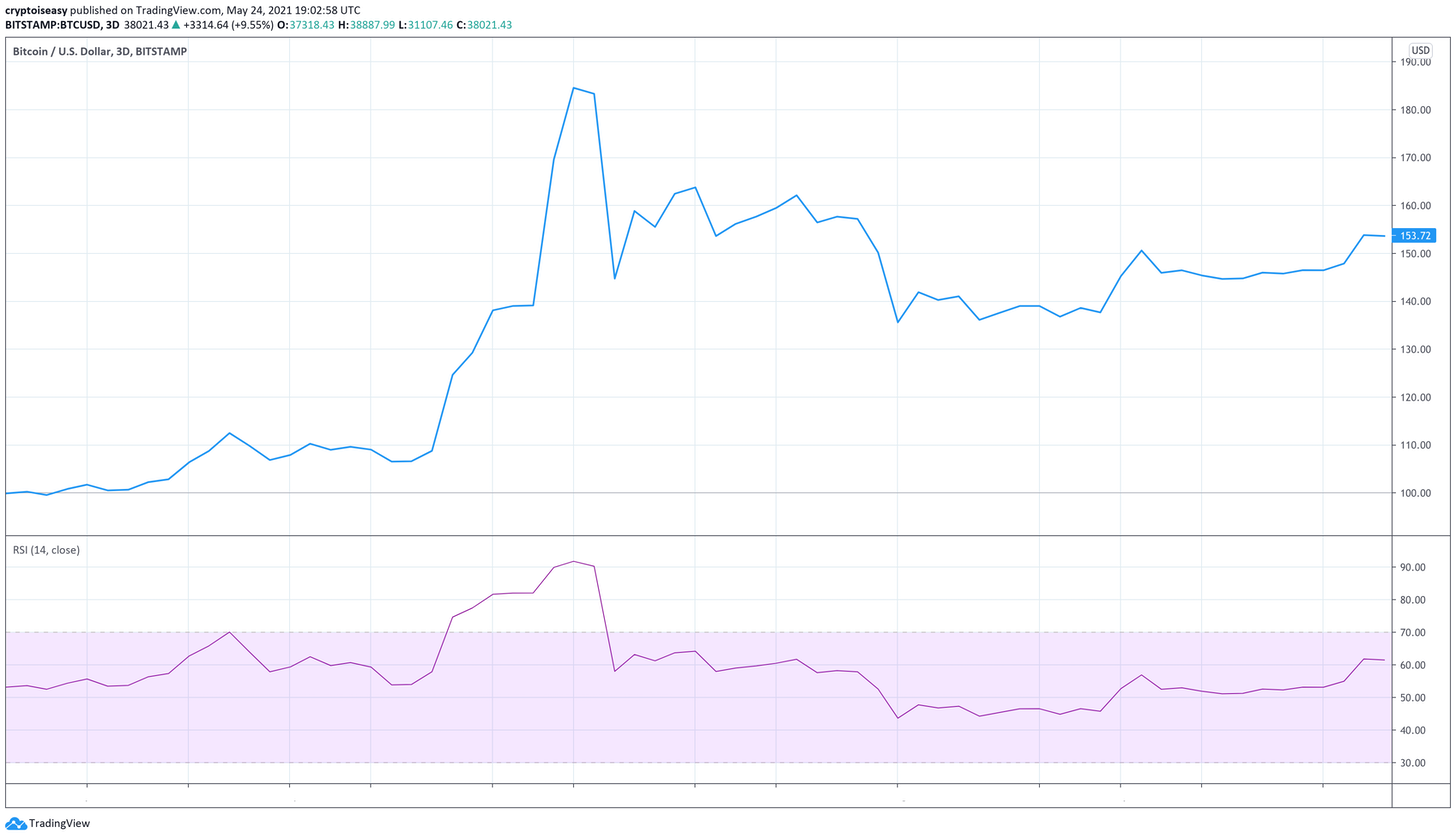Click the 'Bitcoin / U.S. Dollar, 3D, BITSTAMP' title

coord(99,50)
